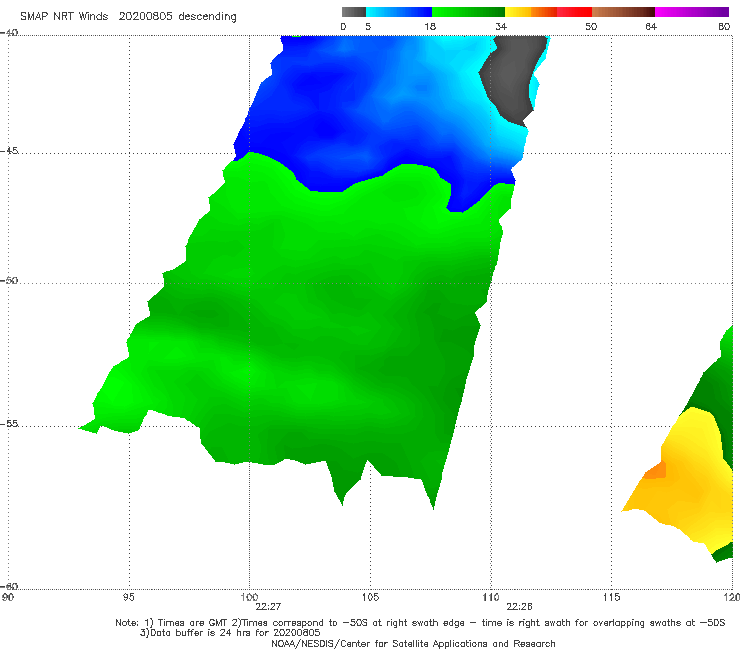Viewport: 740px width, 650px height.
Task: Click the "SMAP NRT Winds" title text
Action: pos(64,17)
